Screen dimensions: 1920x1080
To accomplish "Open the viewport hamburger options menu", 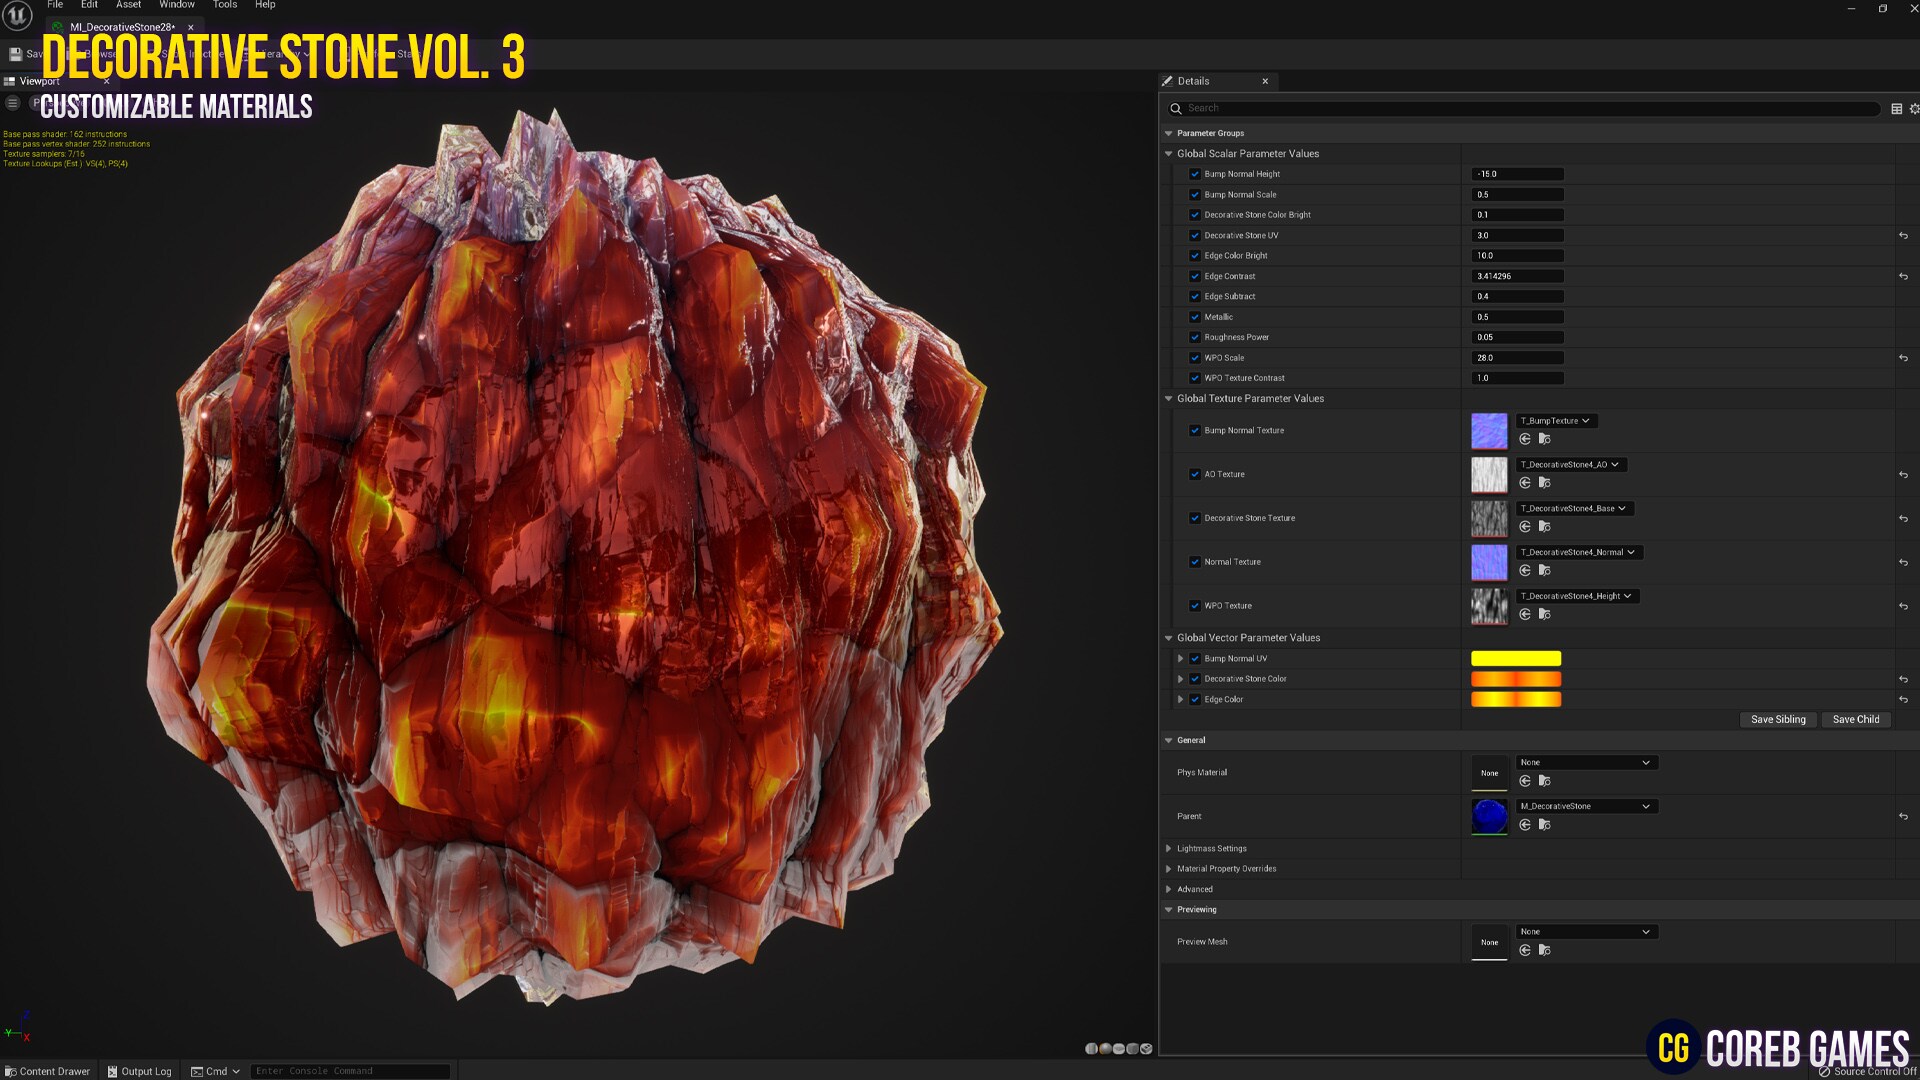I will [12, 103].
